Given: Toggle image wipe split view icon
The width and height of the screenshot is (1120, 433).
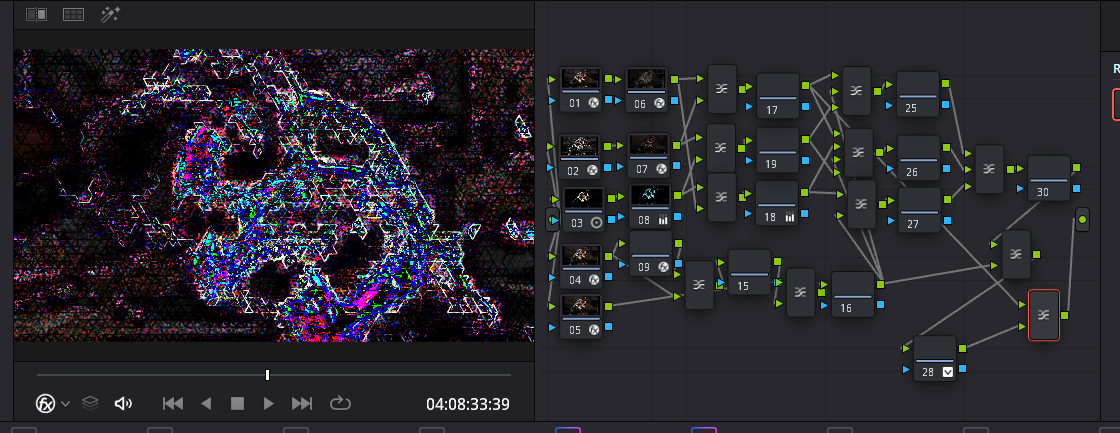Looking at the screenshot, I should point(37,15).
